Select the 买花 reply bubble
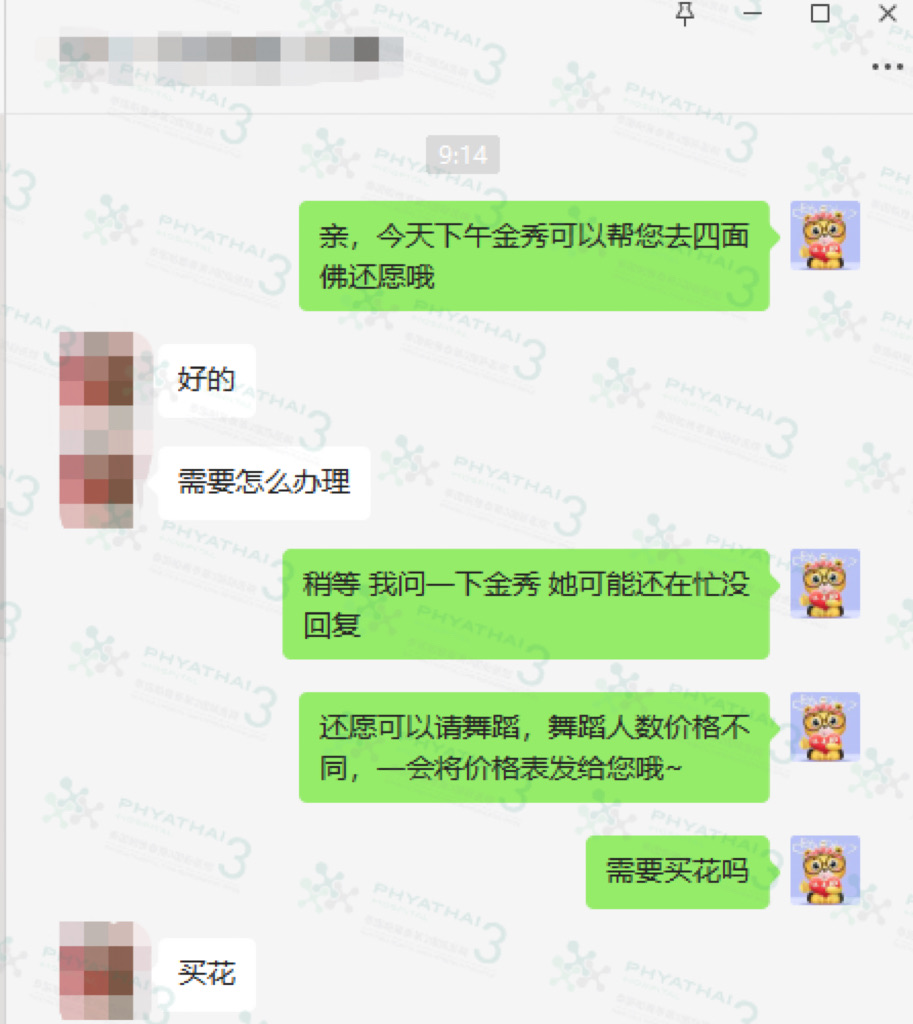This screenshot has height=1024, width=913. coord(206,974)
